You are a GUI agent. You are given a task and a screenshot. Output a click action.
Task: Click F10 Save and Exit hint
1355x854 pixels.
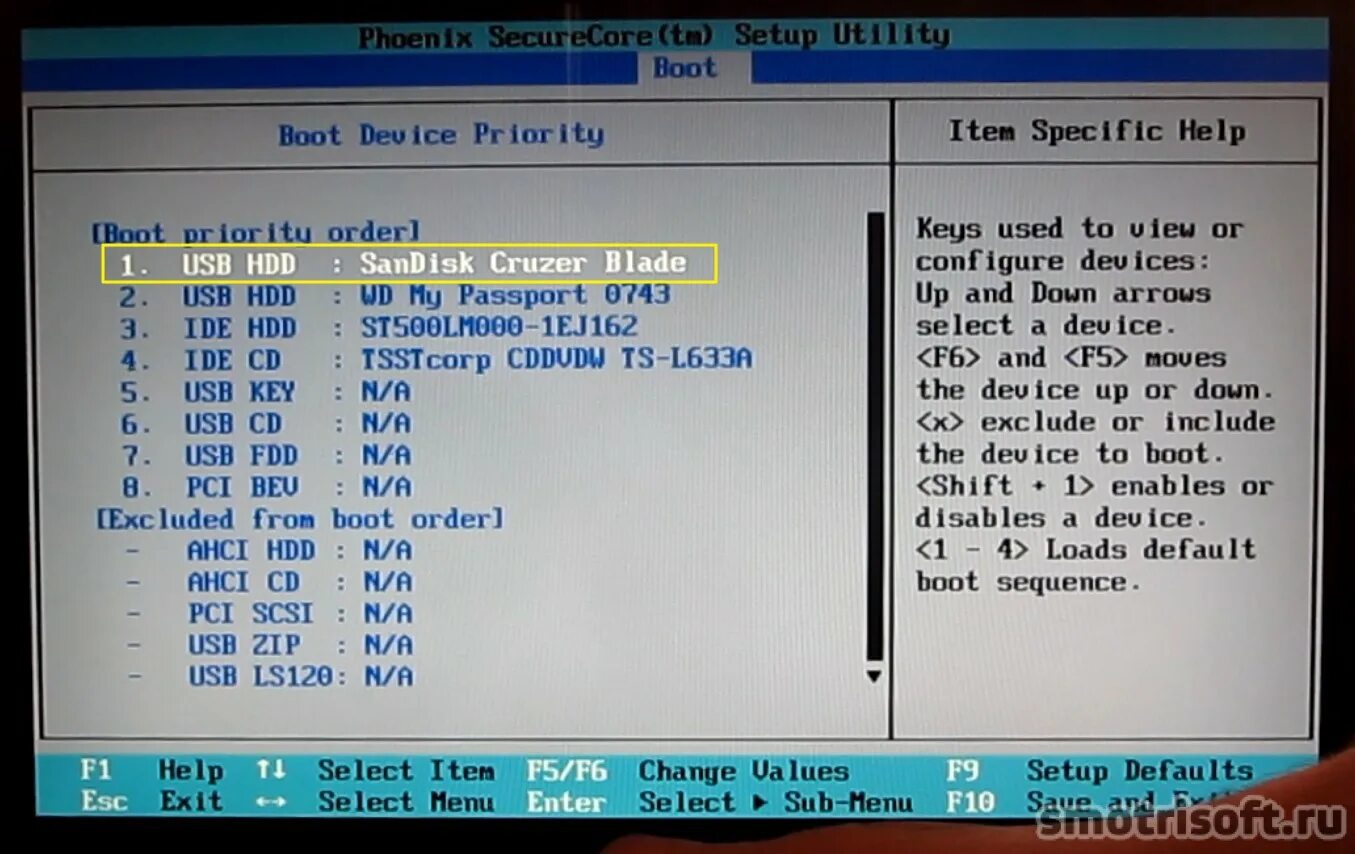point(1097,802)
